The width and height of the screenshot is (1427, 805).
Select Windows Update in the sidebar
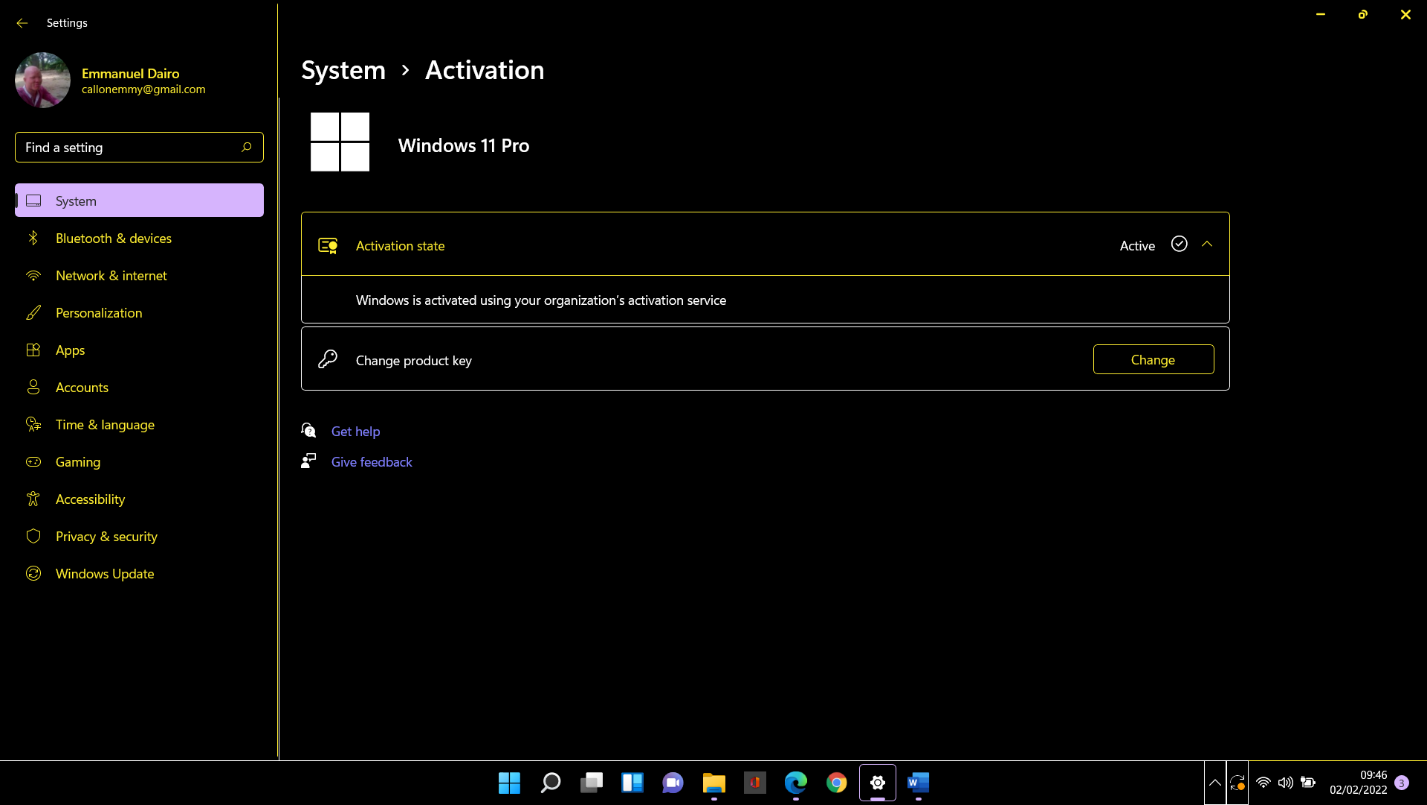[104, 573]
